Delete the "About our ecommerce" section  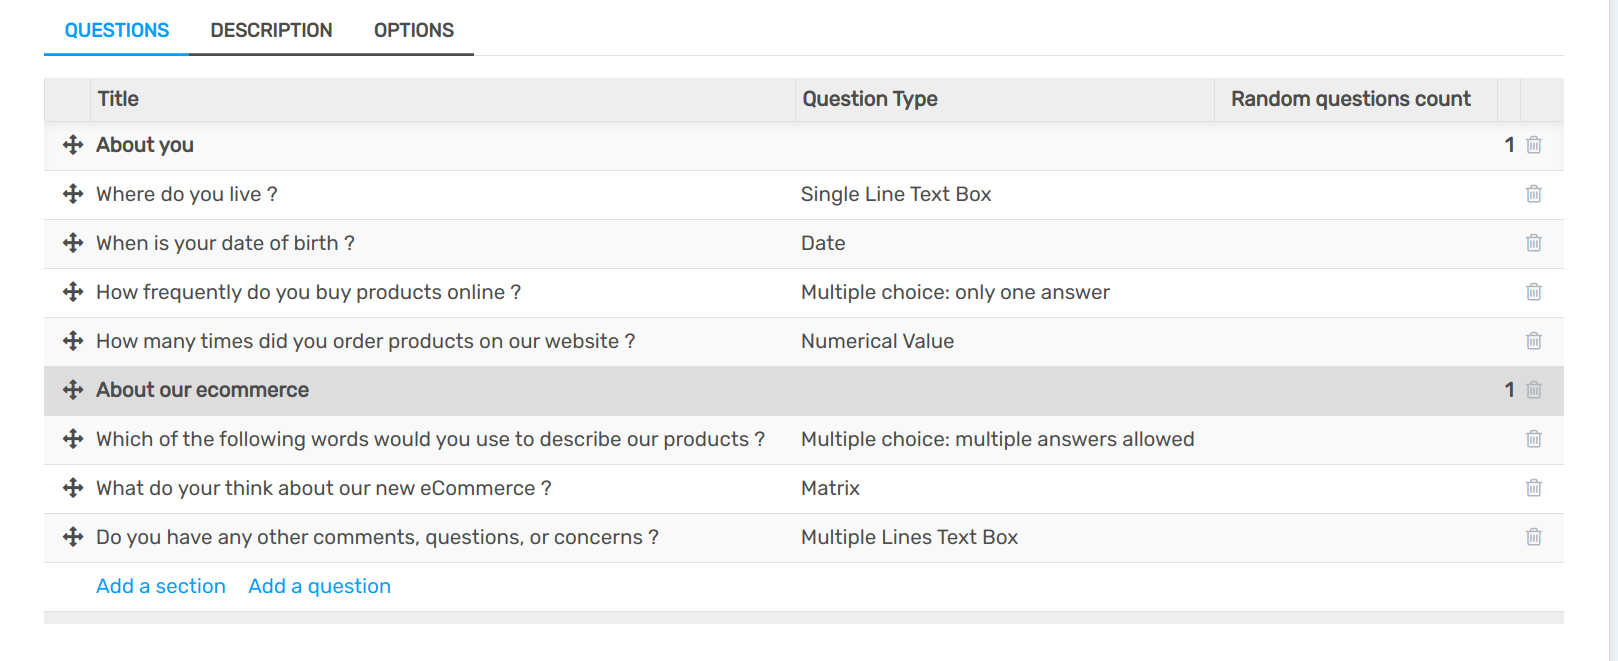1534,390
